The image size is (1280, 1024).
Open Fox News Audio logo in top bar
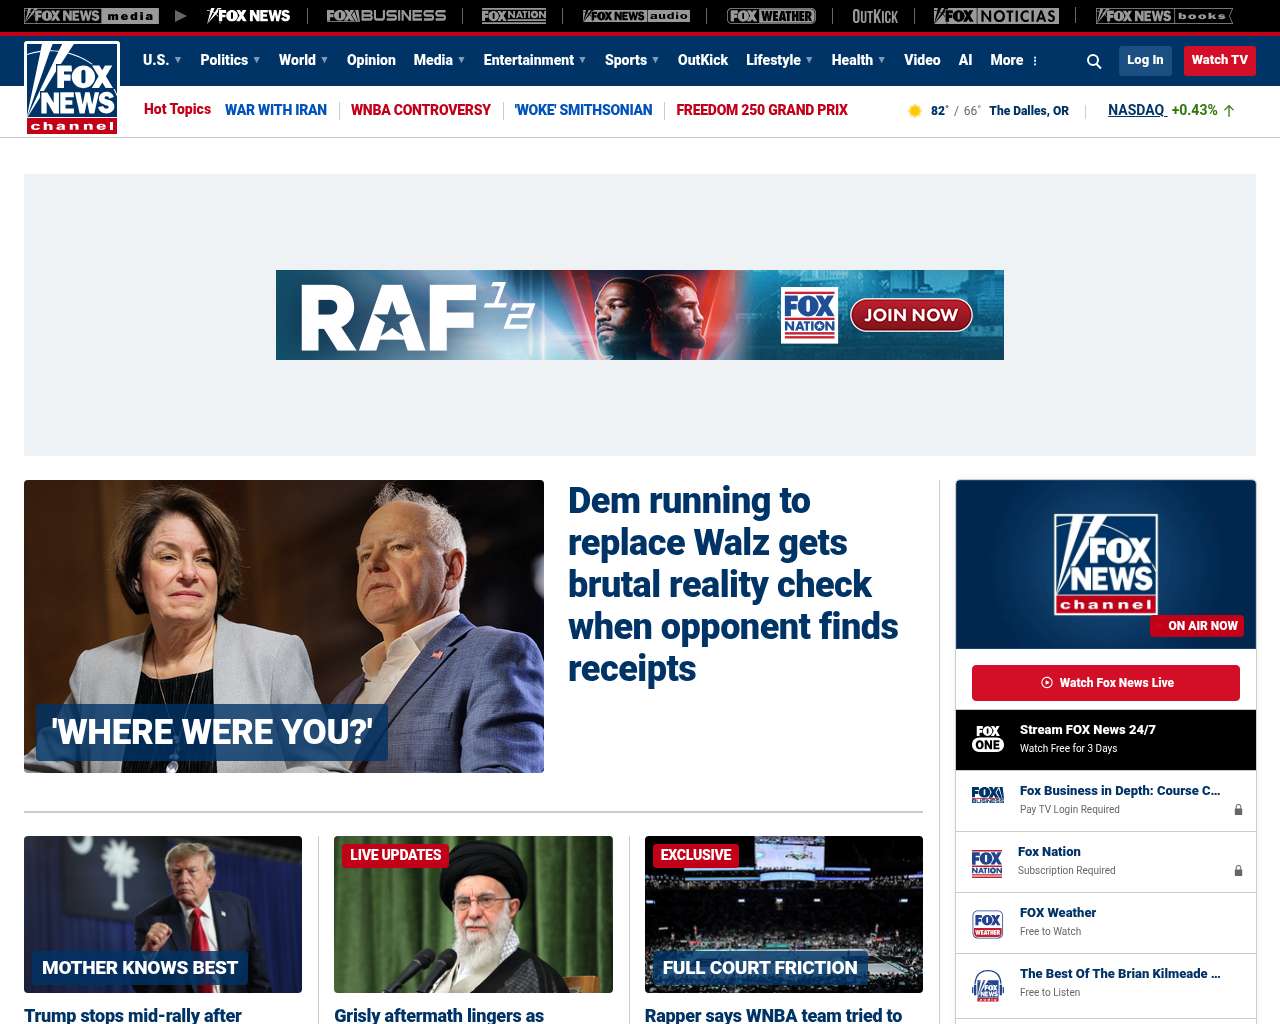[636, 16]
